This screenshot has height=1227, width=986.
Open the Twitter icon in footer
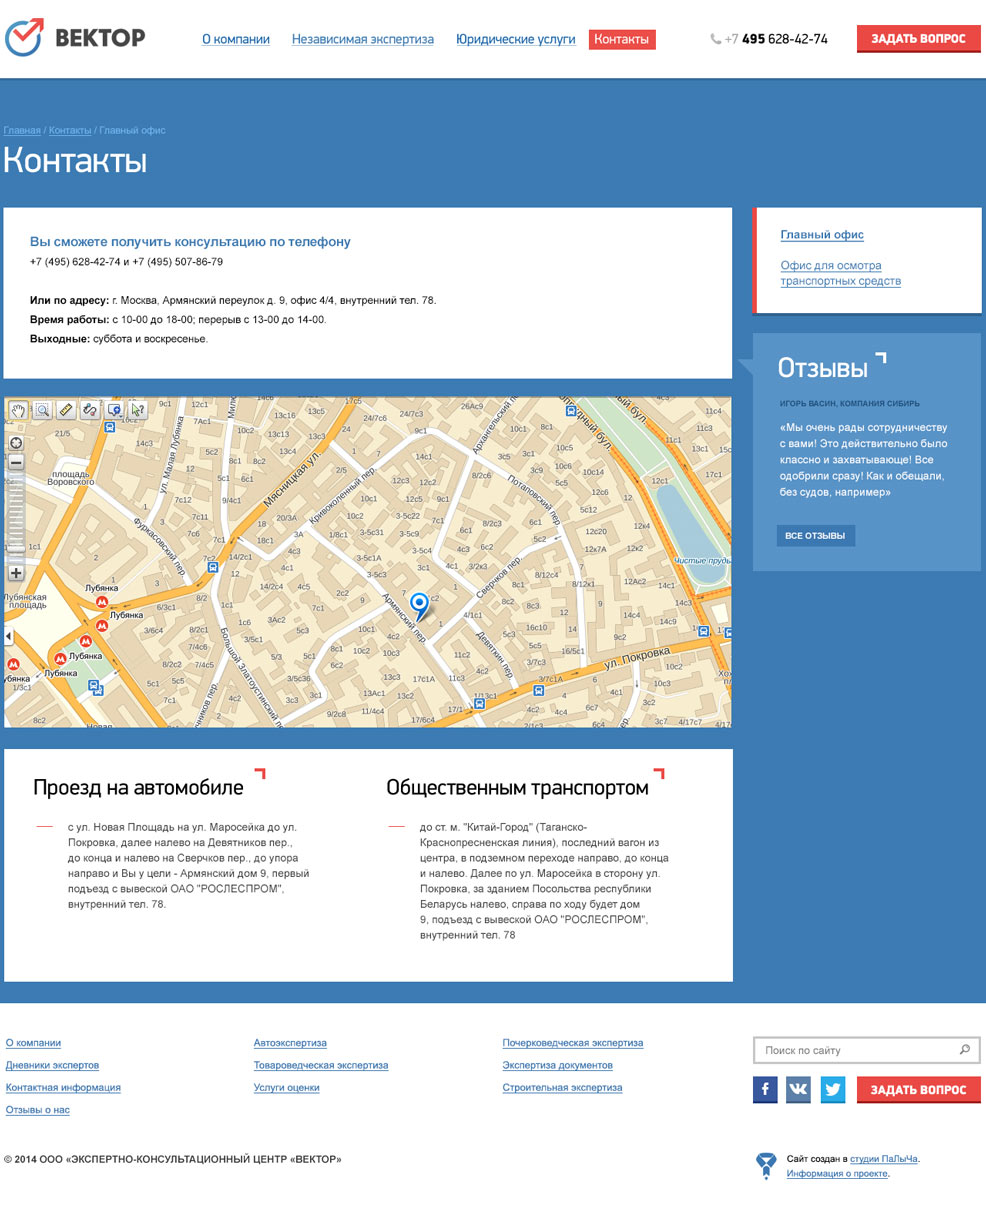(833, 1089)
